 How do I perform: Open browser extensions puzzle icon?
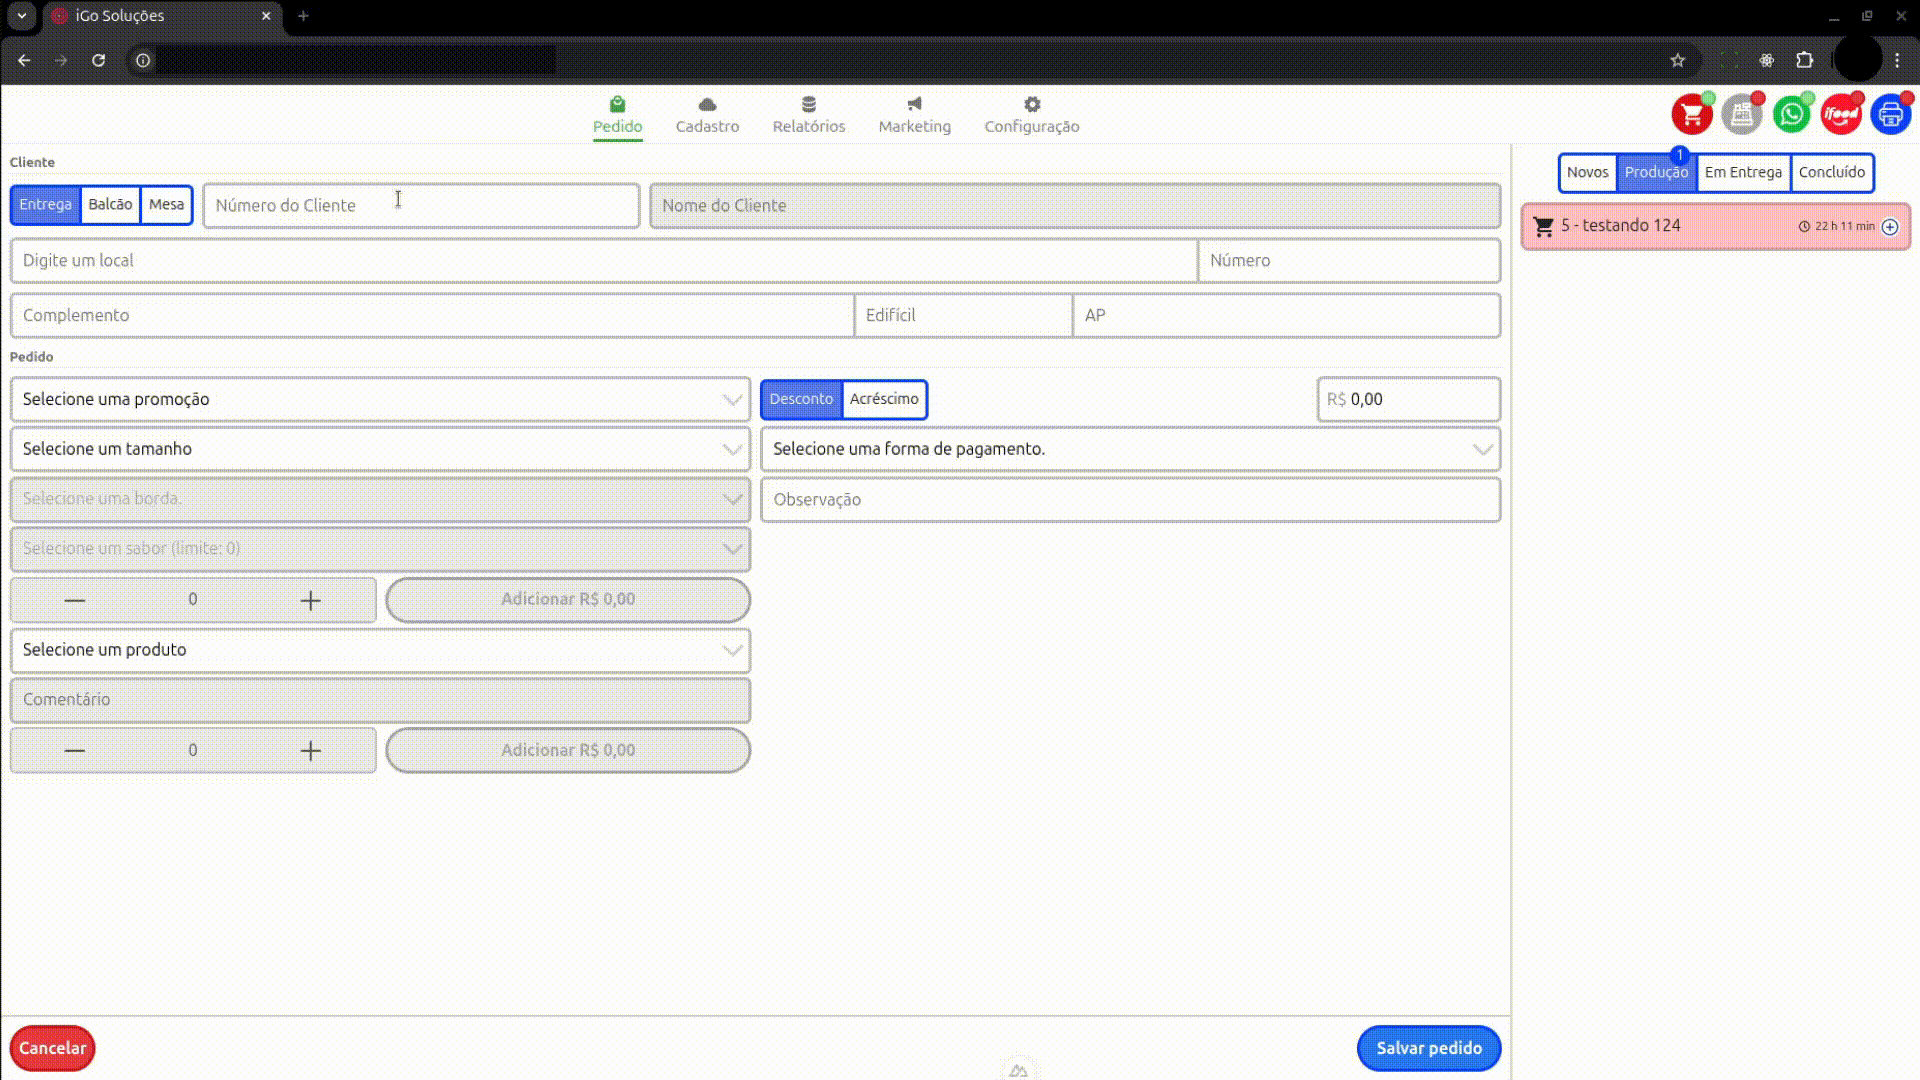pyautogui.click(x=1805, y=61)
